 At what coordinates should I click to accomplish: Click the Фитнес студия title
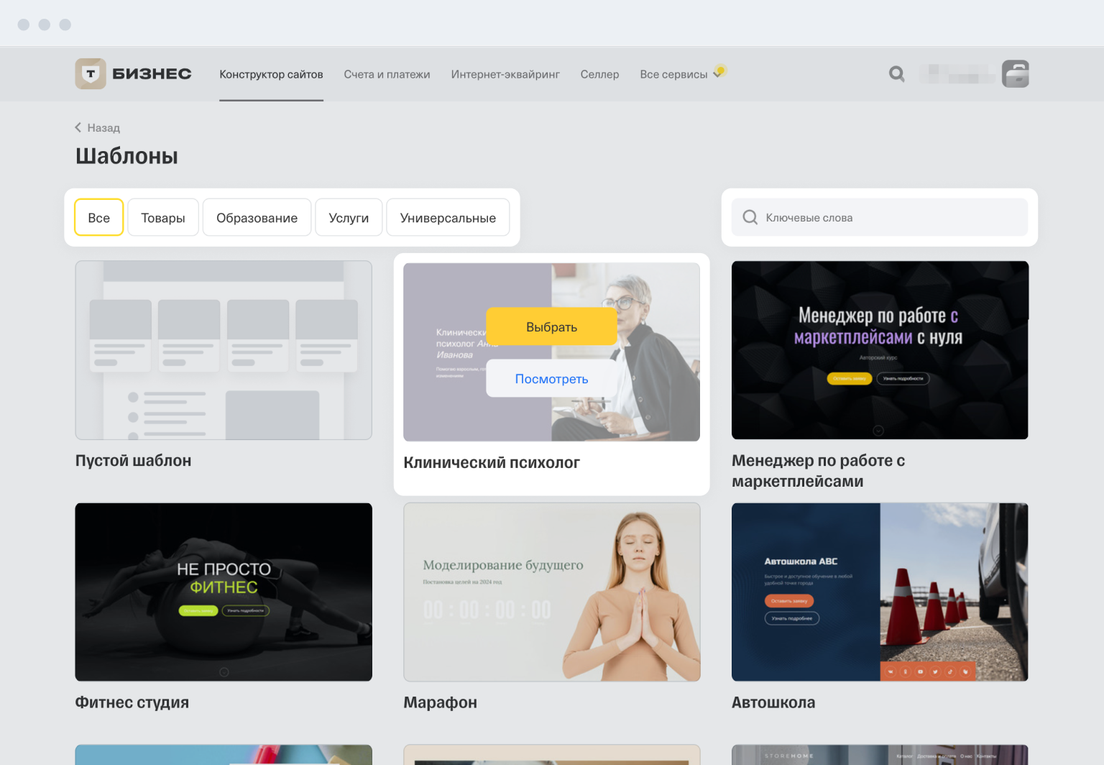[x=132, y=702]
